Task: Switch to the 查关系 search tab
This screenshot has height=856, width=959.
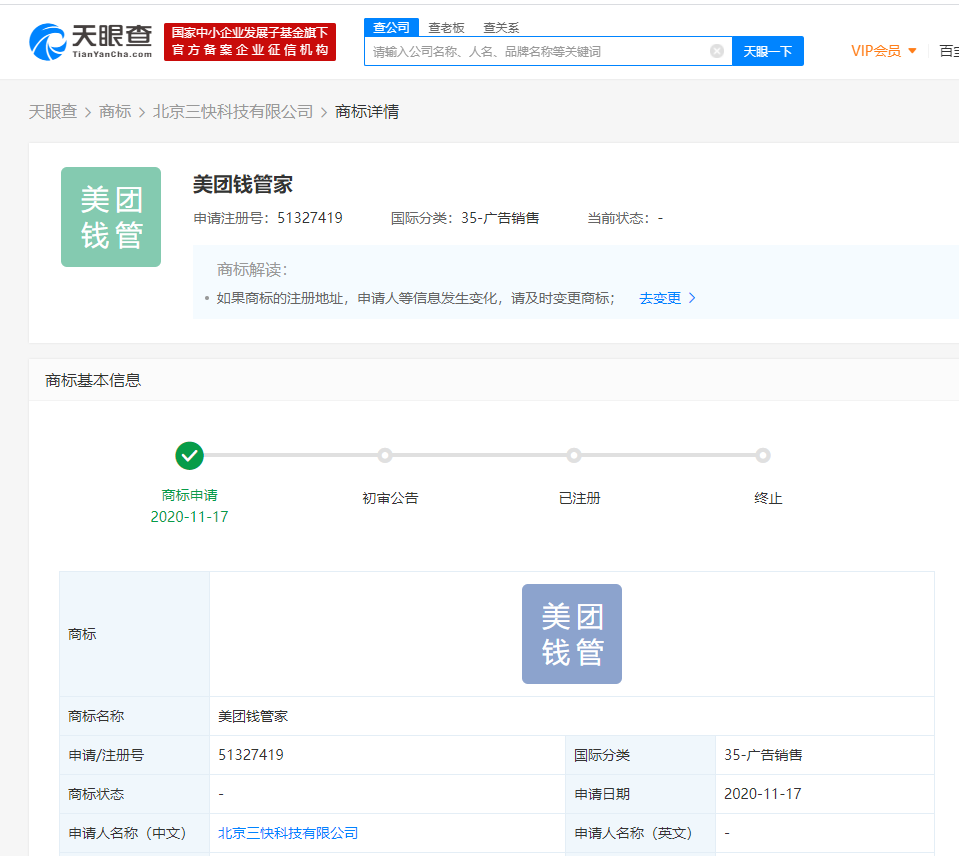Action: click(501, 28)
